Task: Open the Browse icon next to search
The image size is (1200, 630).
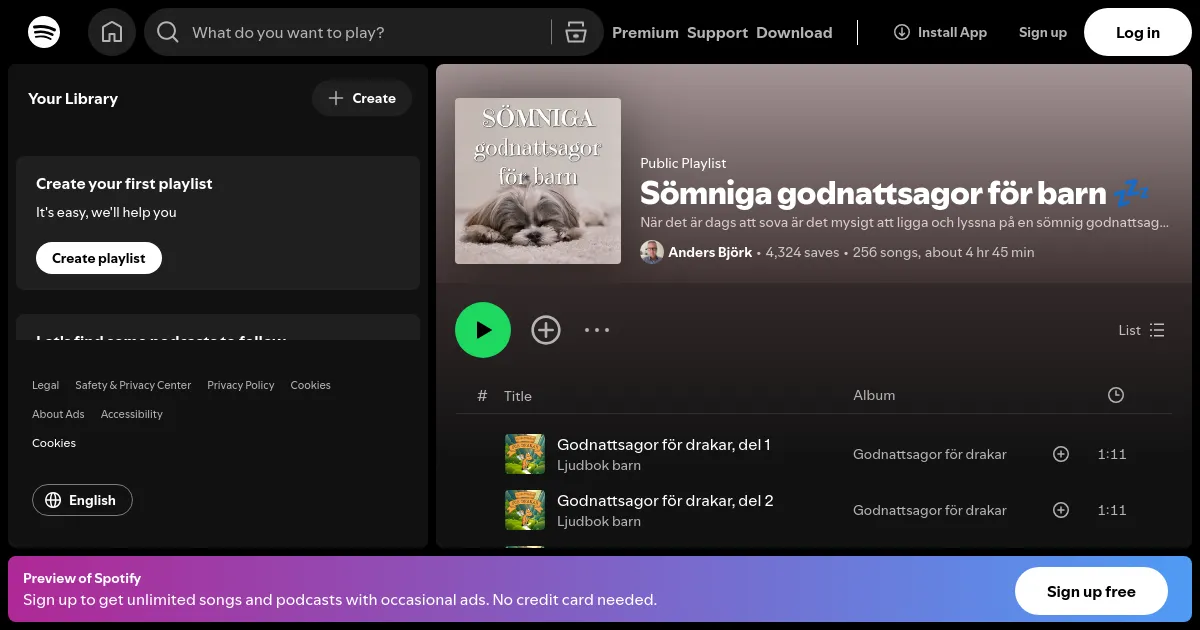Action: [x=576, y=32]
